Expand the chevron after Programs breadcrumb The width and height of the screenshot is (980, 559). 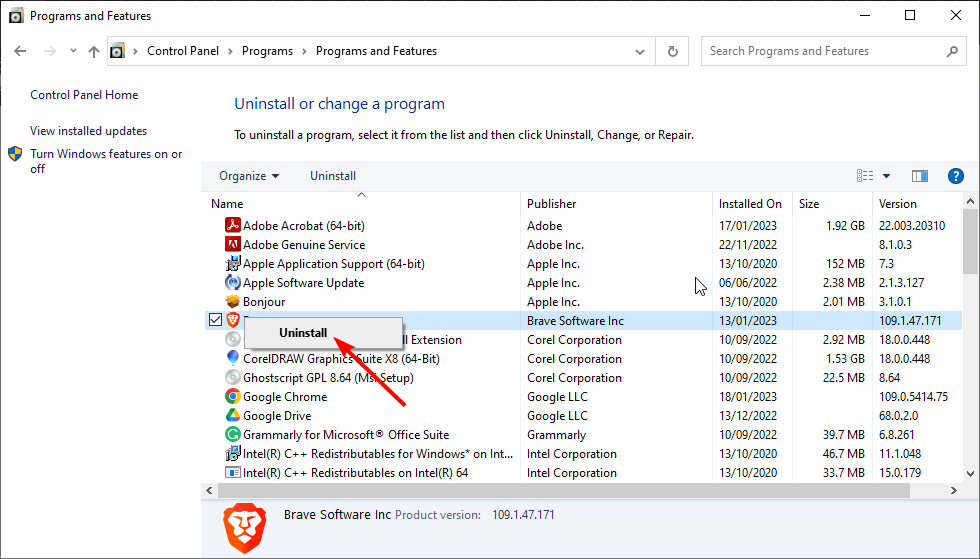(304, 51)
